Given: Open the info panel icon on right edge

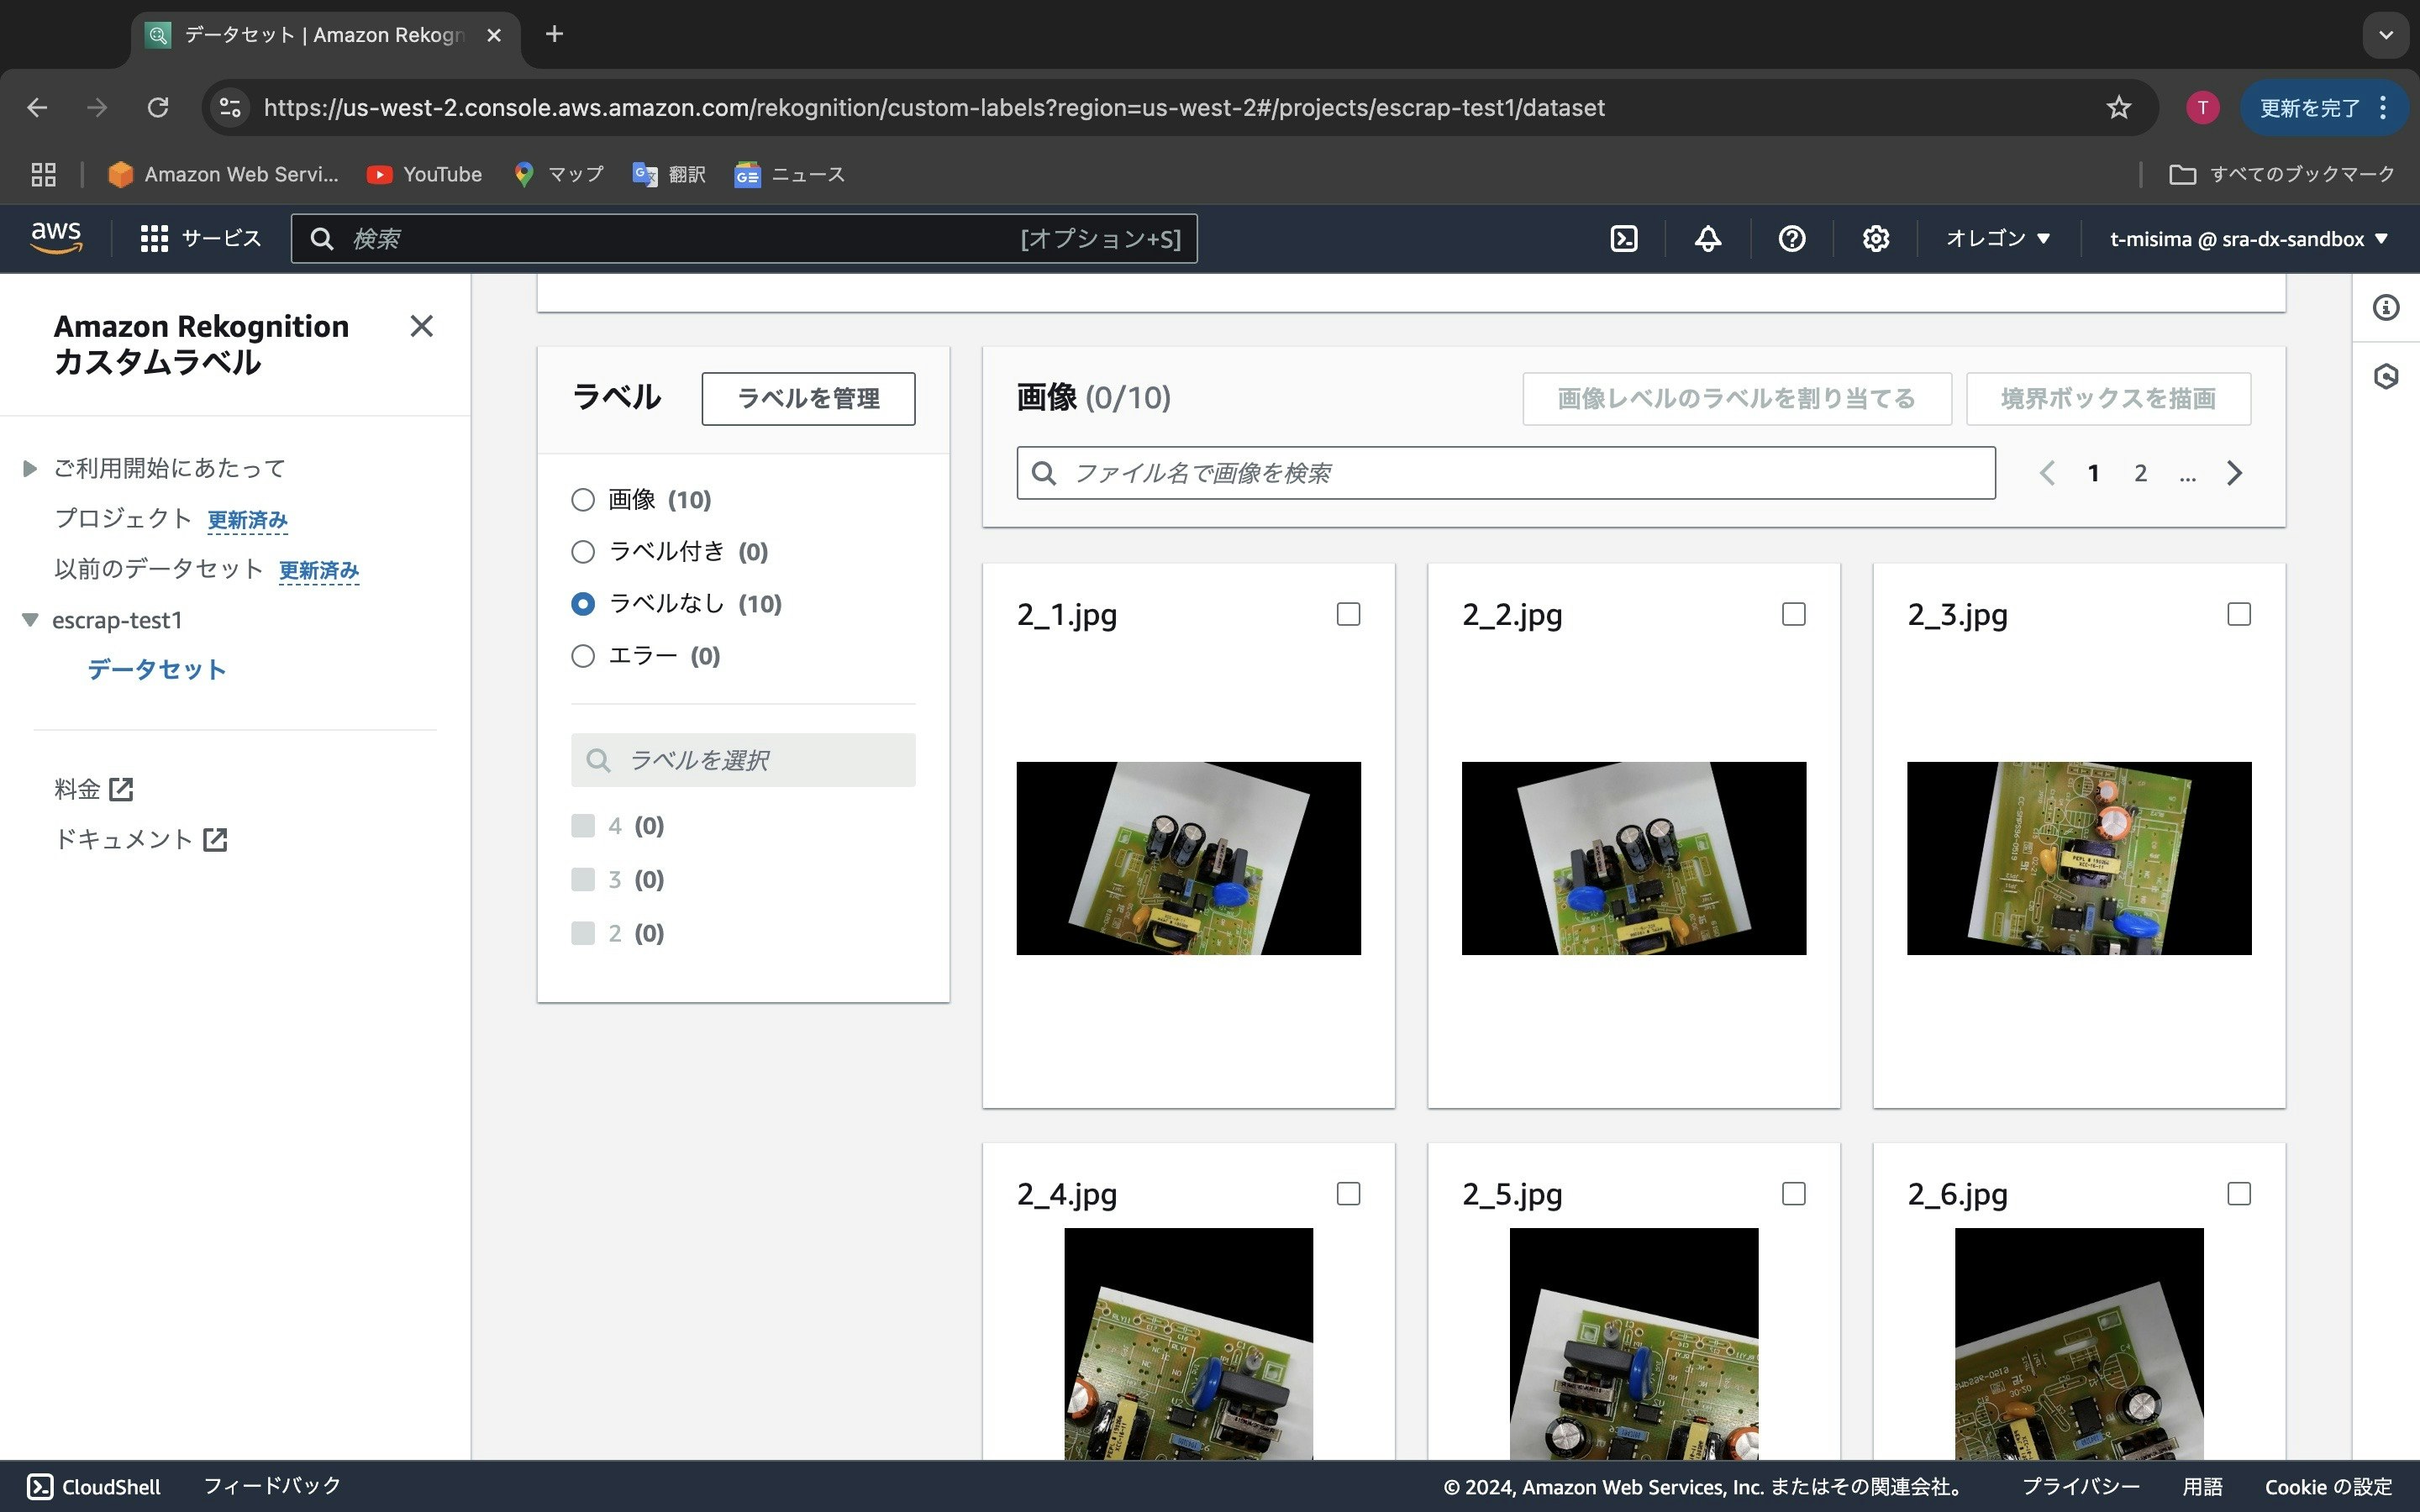Looking at the screenshot, I should [2386, 308].
